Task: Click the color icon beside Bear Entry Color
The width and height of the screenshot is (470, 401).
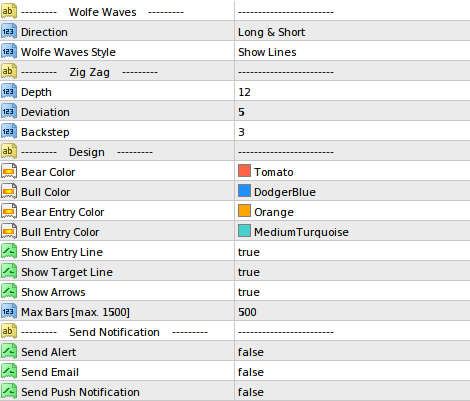Action: [x=9, y=211]
